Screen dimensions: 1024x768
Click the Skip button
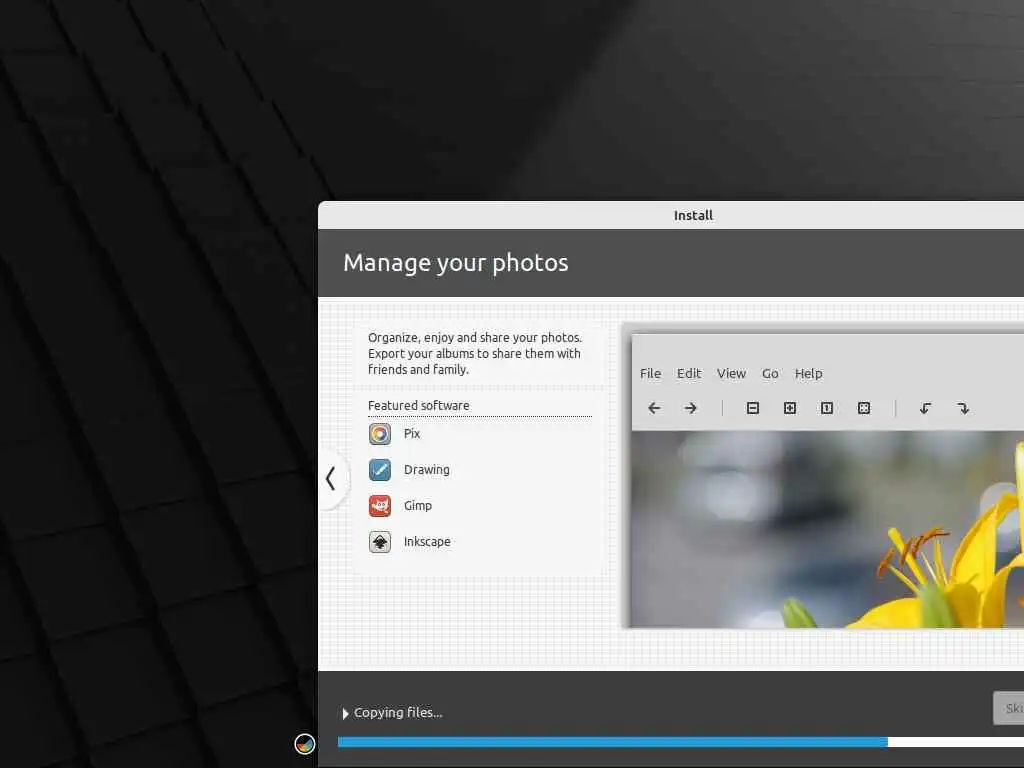[1009, 709]
